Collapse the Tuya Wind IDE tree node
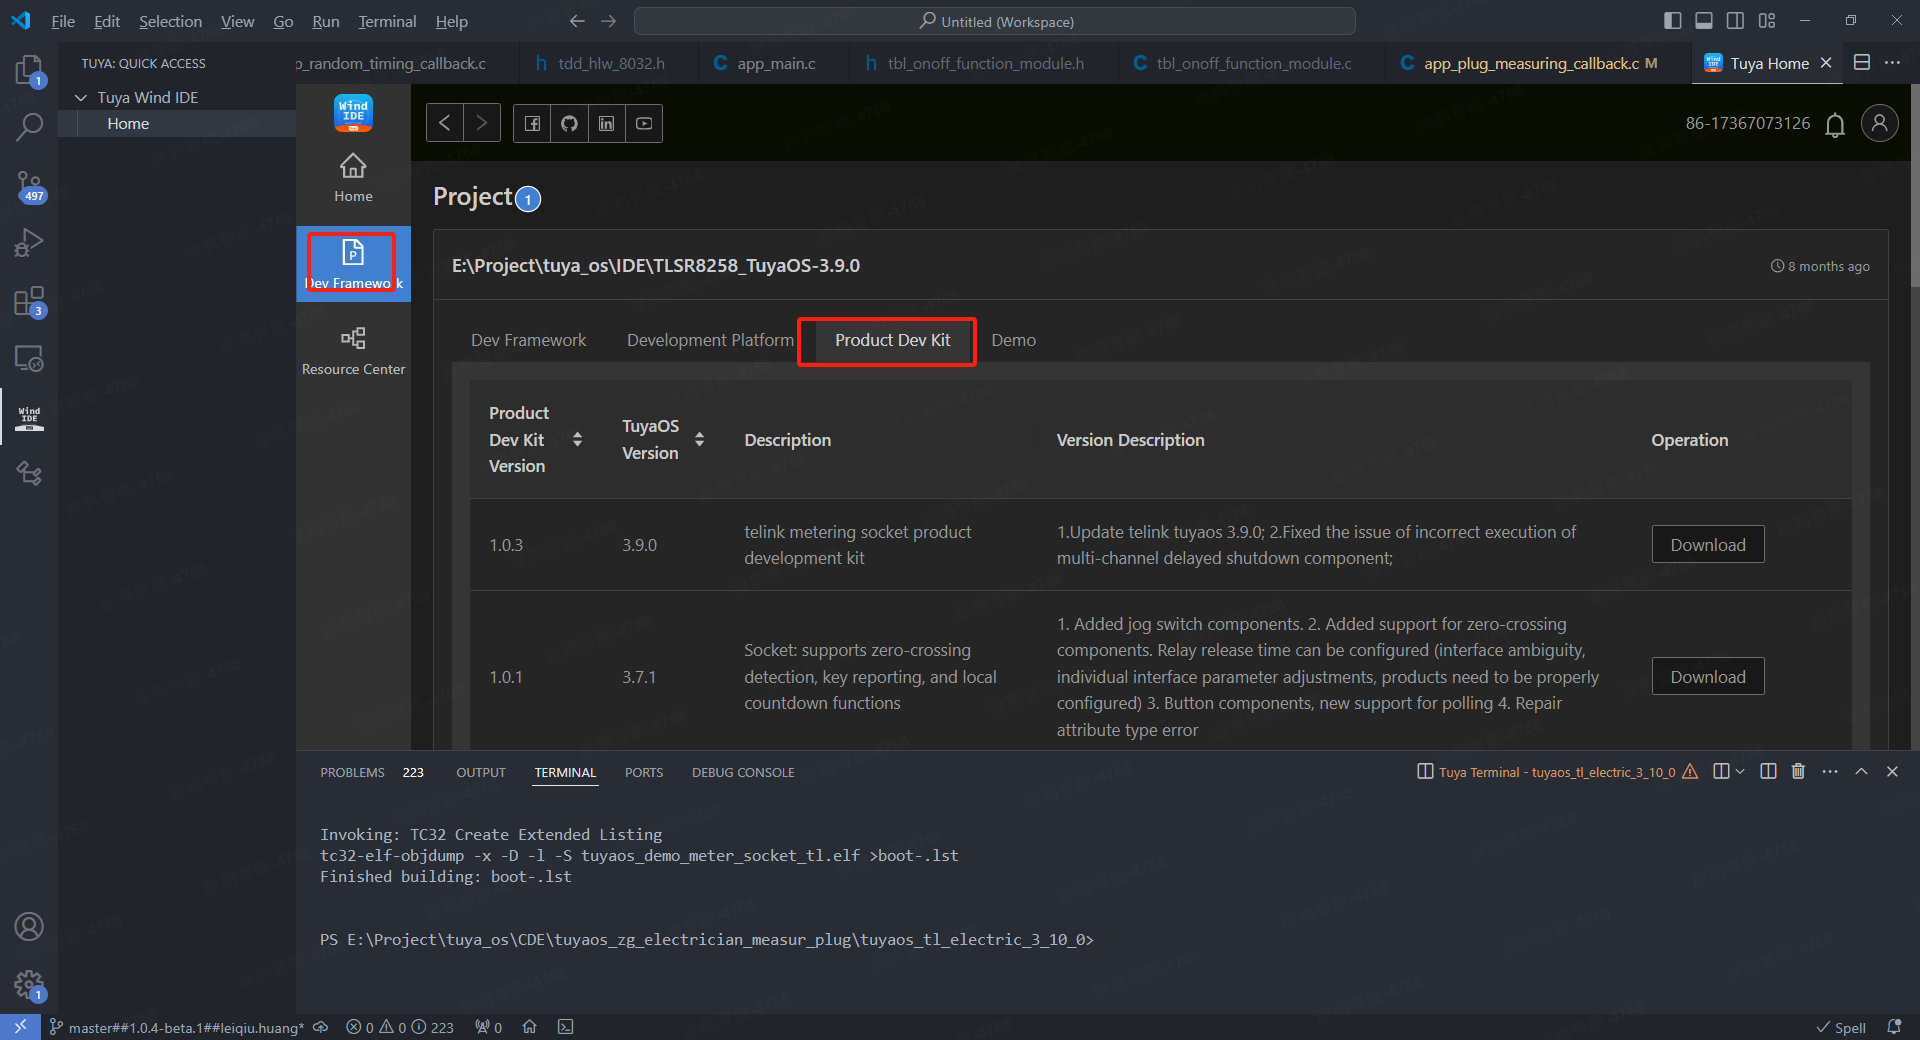The image size is (1920, 1040). click(x=81, y=97)
